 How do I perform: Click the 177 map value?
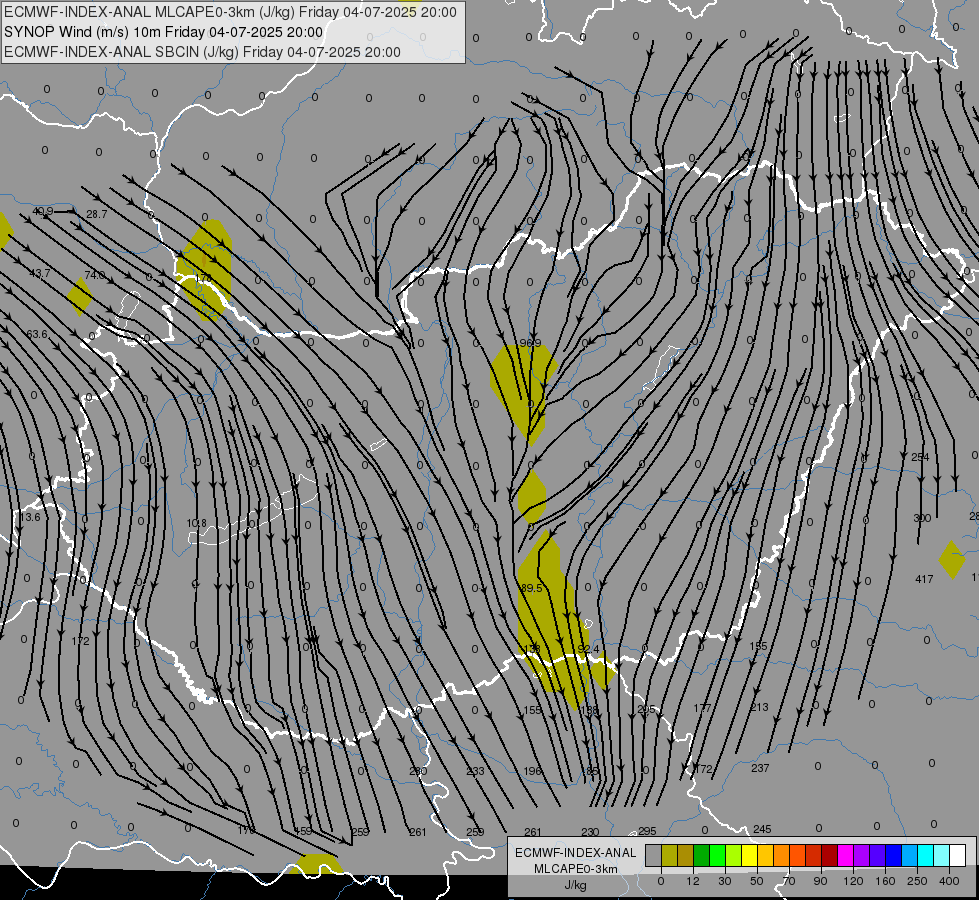[x=702, y=708]
